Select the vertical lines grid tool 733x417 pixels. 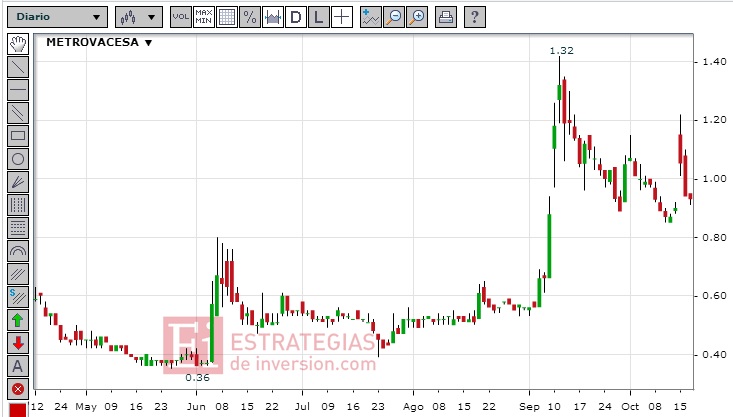(x=18, y=205)
